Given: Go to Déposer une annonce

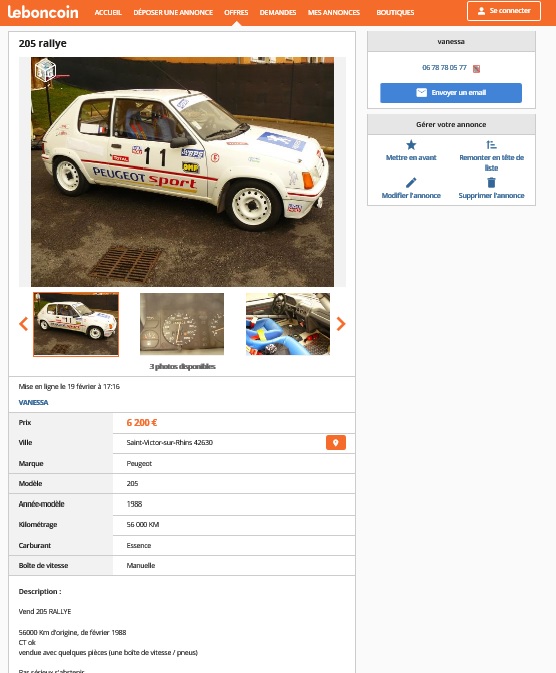Looking at the screenshot, I should coord(173,12).
